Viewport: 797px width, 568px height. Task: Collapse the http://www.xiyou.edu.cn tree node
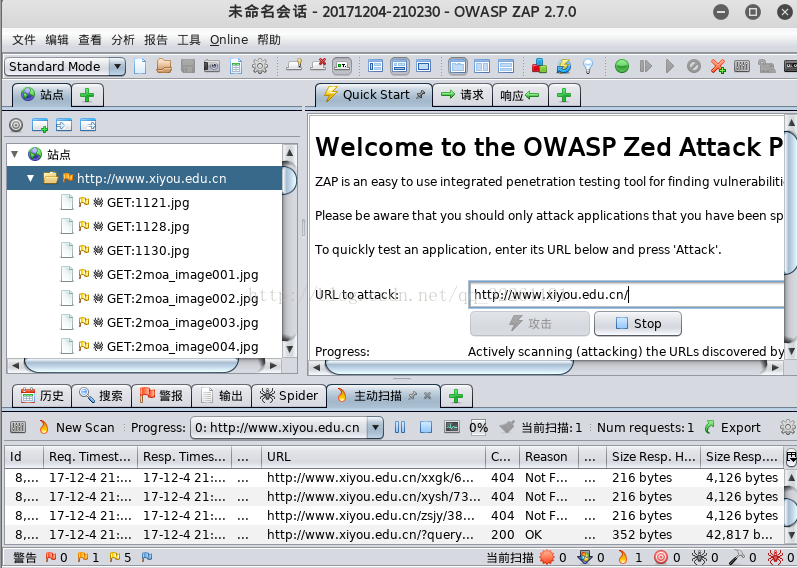pyautogui.click(x=30, y=178)
